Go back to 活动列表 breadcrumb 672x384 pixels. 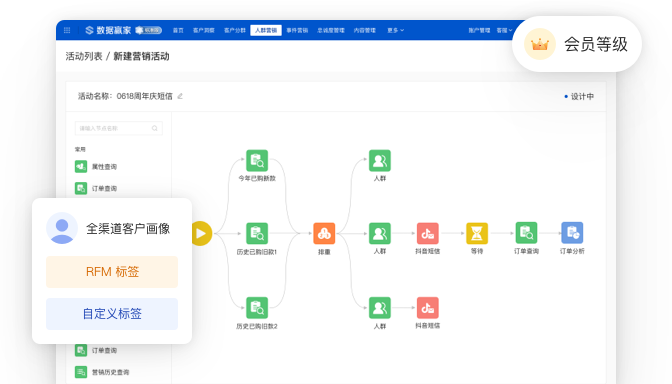coord(84,56)
